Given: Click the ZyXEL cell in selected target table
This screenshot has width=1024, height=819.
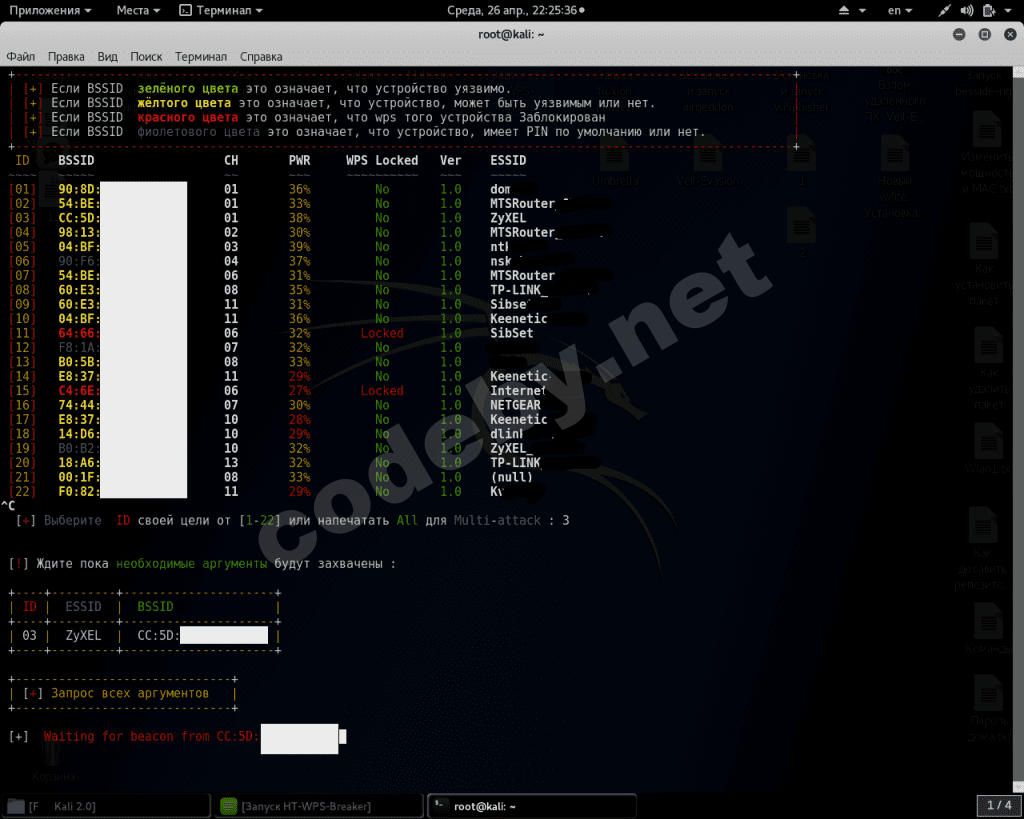Looking at the screenshot, I should click(84, 635).
